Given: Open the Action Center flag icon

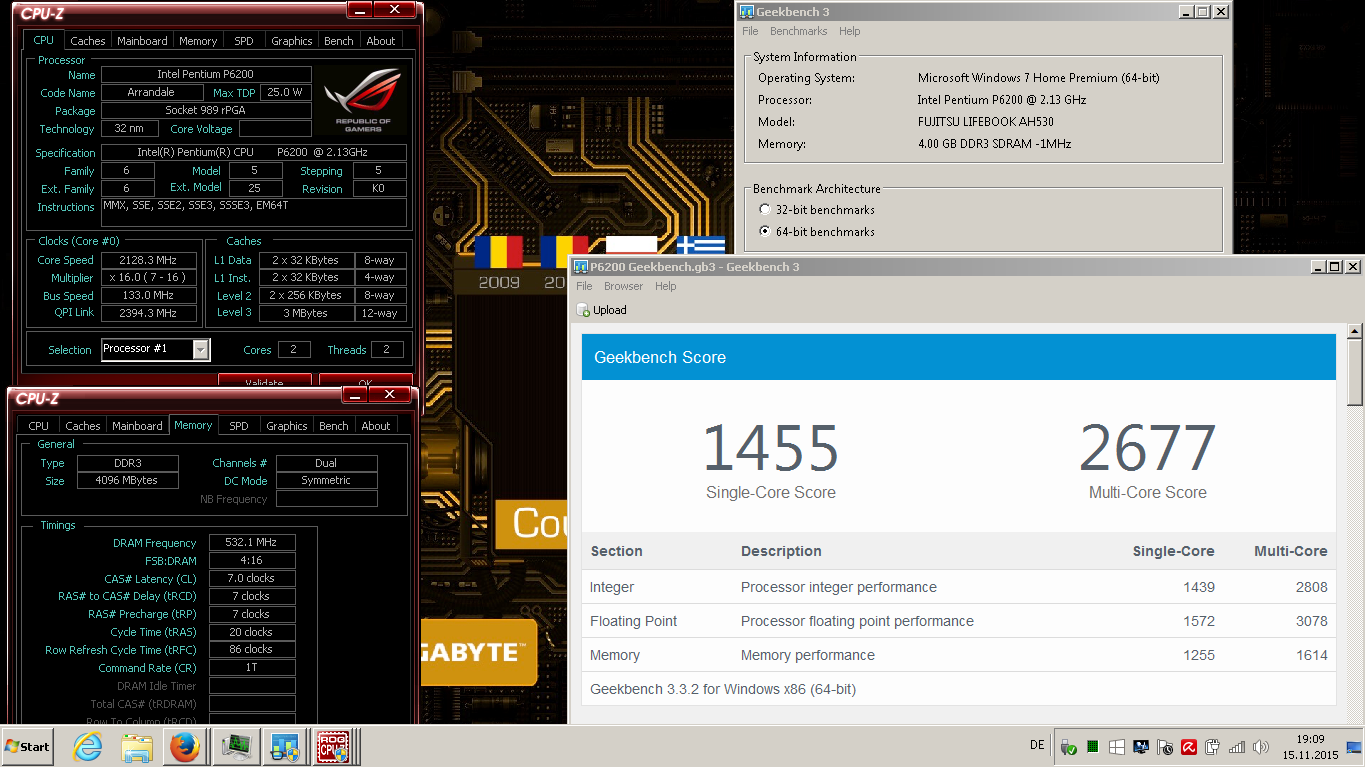Looking at the screenshot, I should tap(1165, 747).
